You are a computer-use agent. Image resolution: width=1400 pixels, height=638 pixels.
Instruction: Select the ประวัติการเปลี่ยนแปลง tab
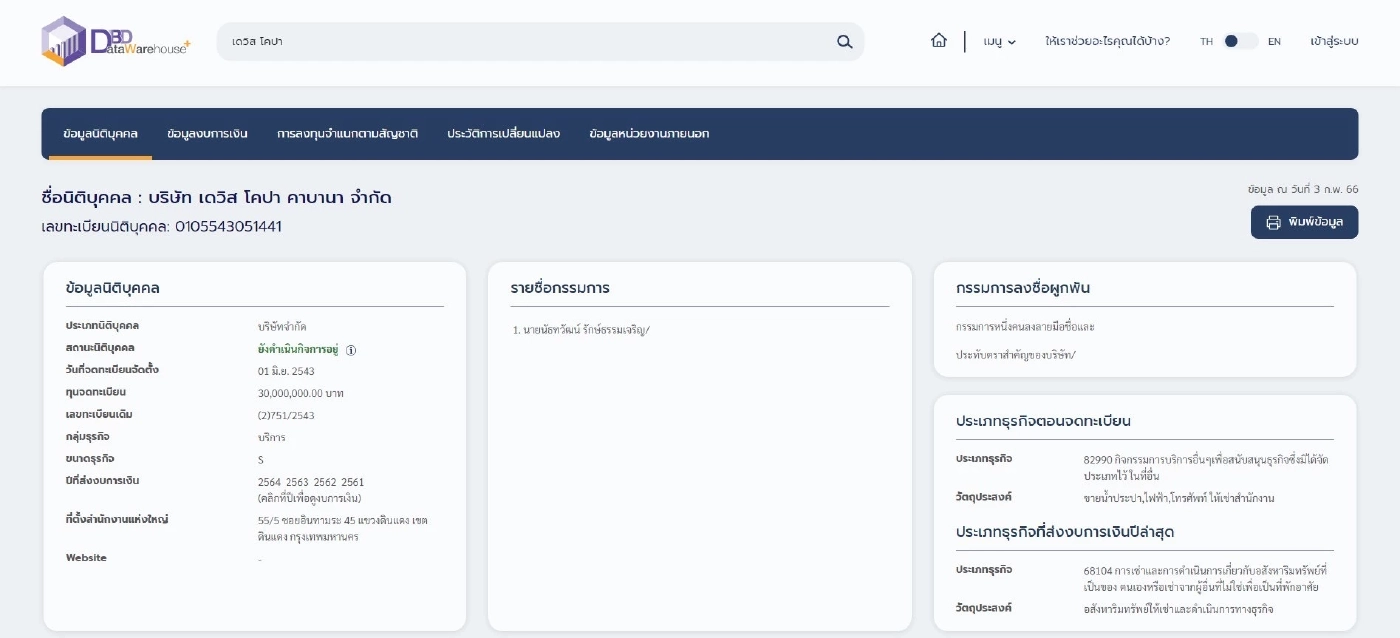(x=503, y=134)
